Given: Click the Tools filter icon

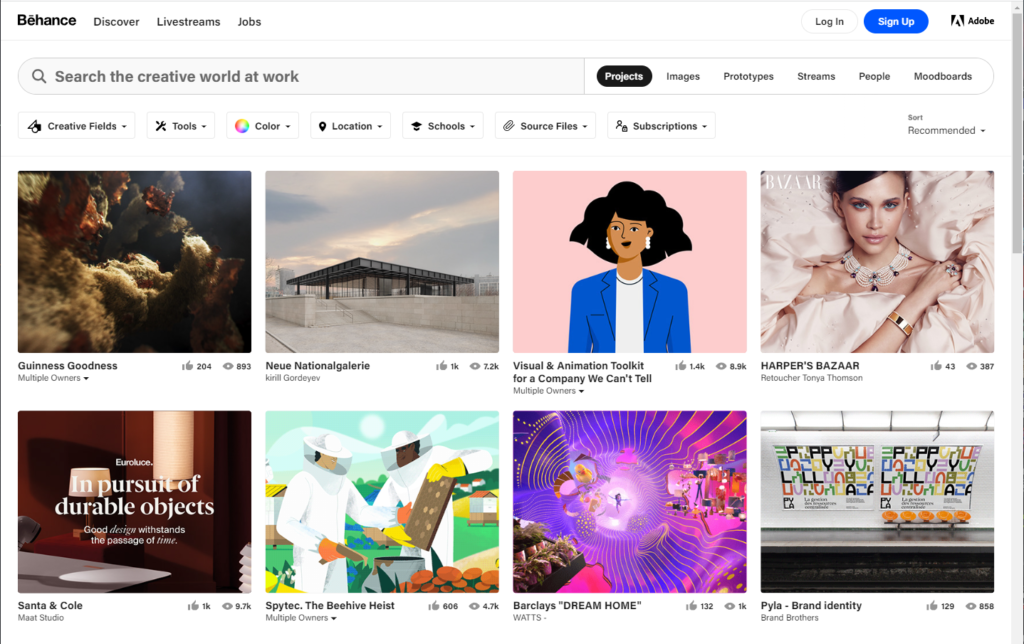Looking at the screenshot, I should coord(161,126).
